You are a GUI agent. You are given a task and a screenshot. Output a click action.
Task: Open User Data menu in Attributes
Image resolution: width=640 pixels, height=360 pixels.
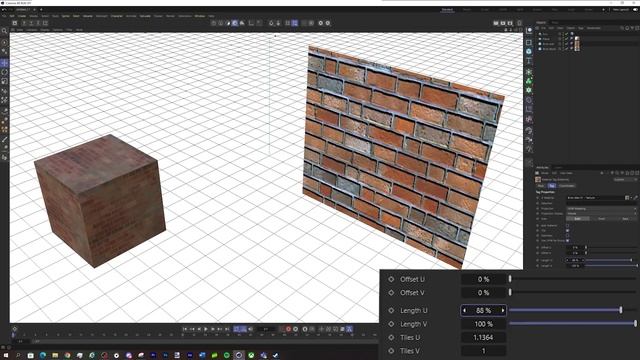point(566,173)
